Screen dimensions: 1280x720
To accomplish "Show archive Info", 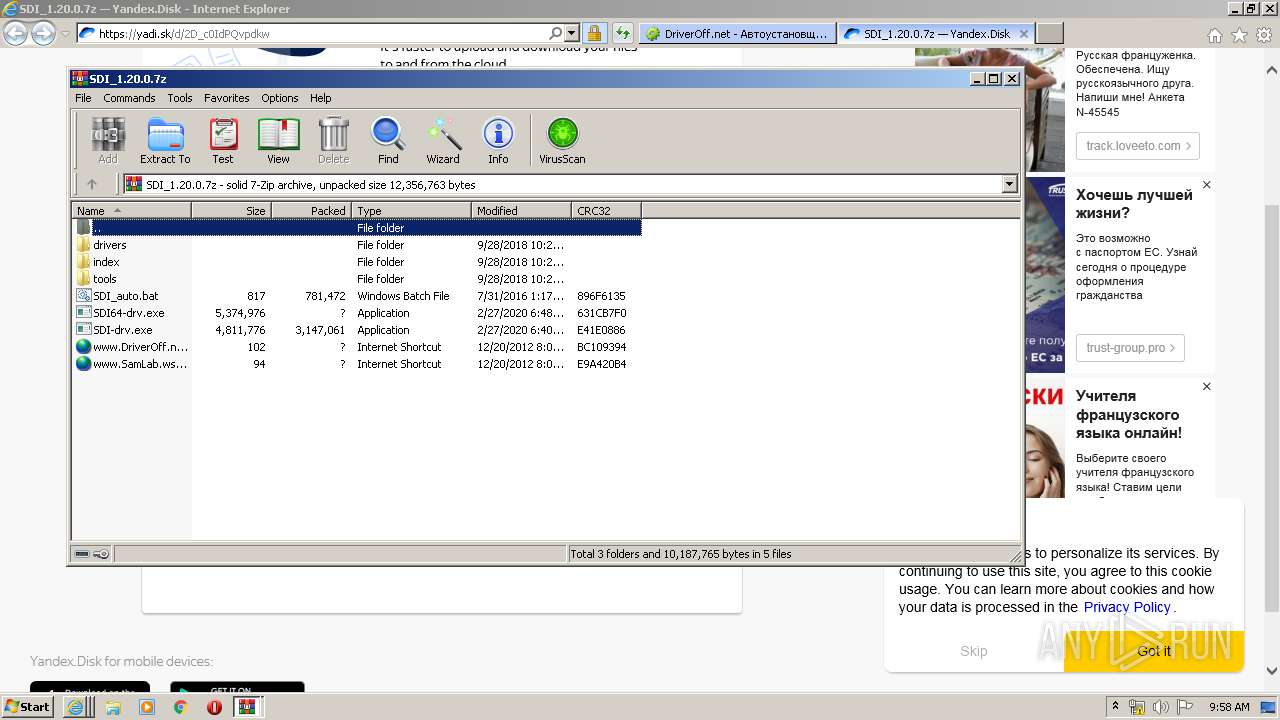I will point(498,141).
